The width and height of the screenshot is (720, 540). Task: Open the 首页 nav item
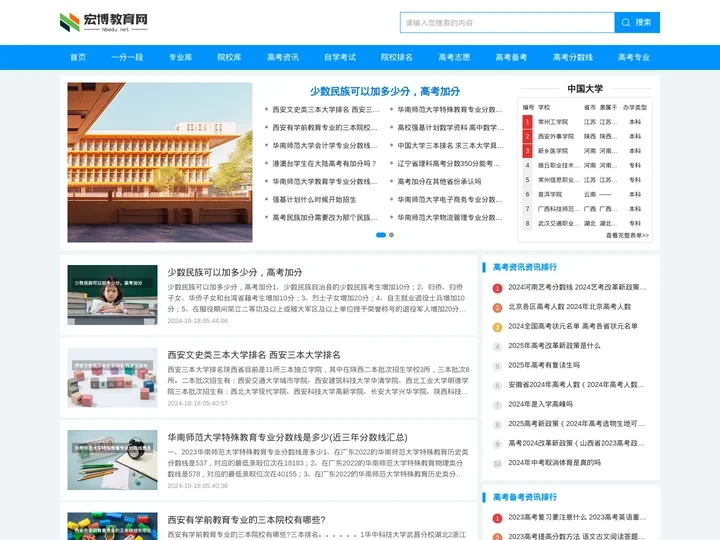click(78, 57)
